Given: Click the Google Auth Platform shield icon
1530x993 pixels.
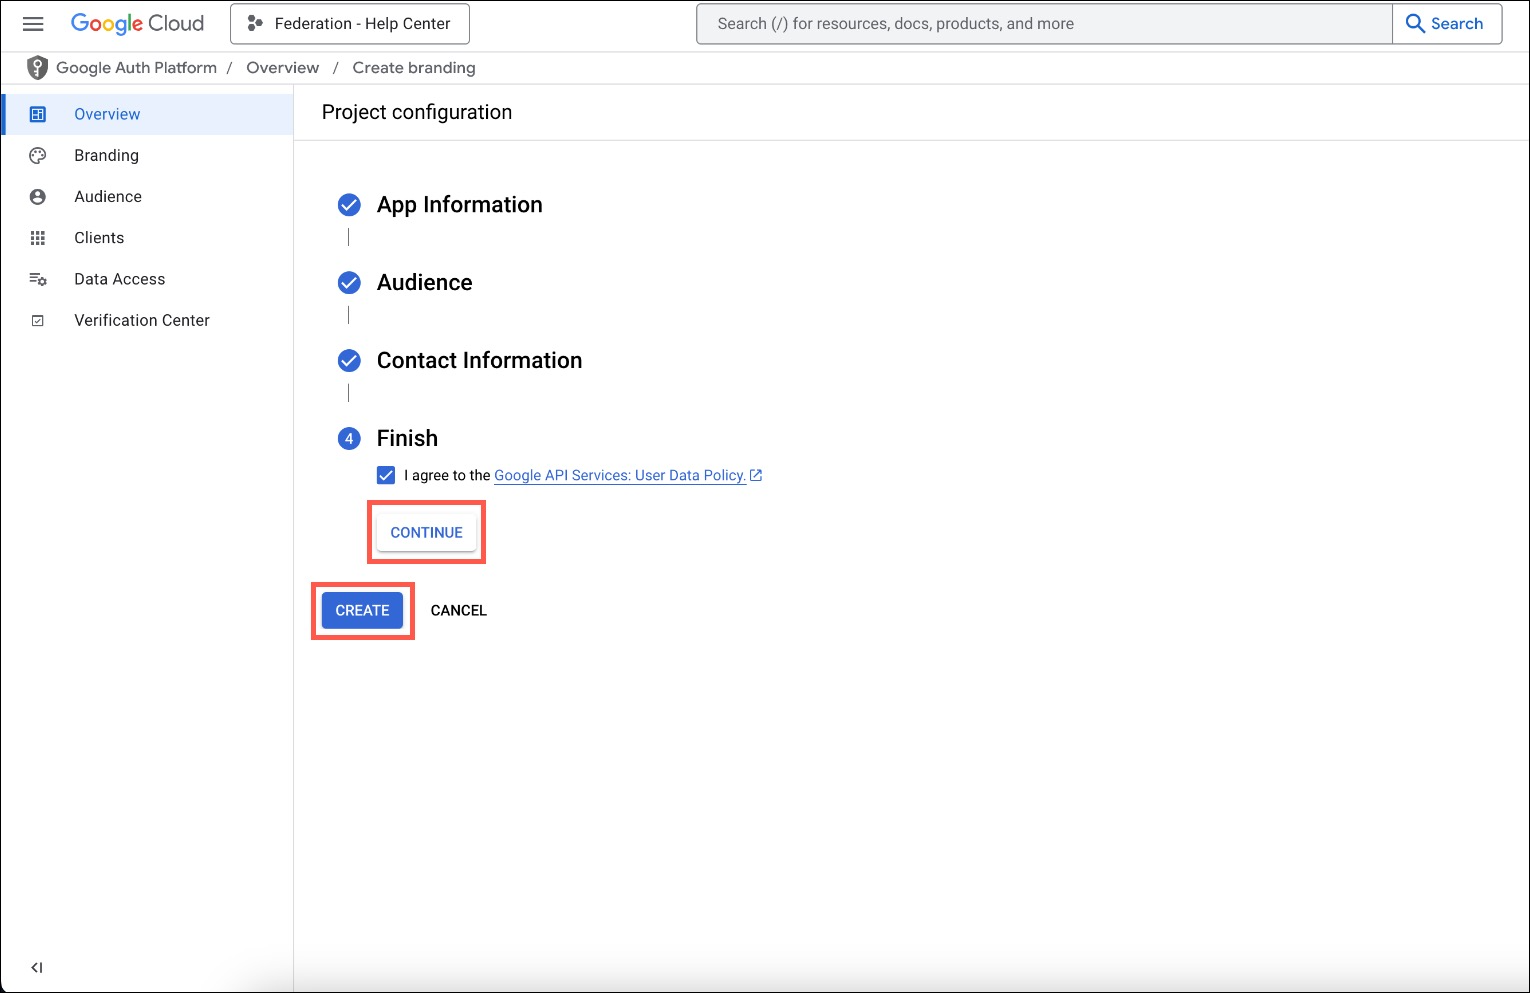Looking at the screenshot, I should pos(37,67).
